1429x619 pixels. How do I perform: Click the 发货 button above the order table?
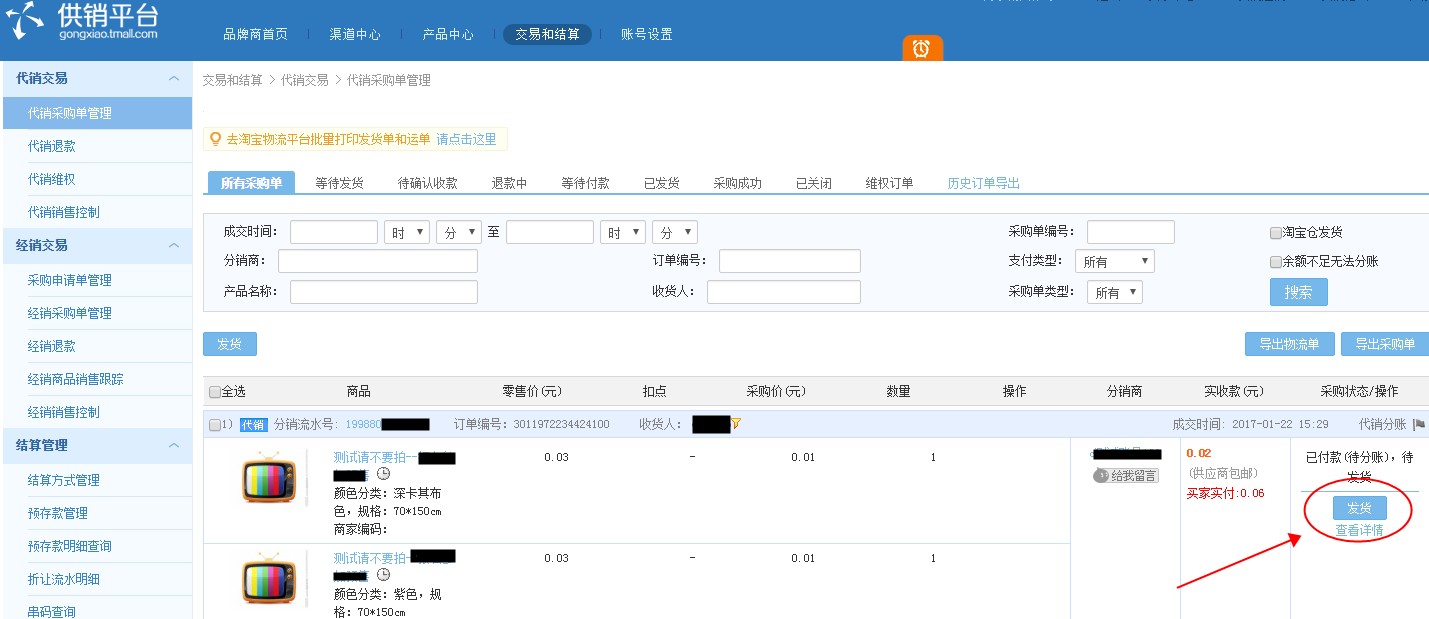230,344
